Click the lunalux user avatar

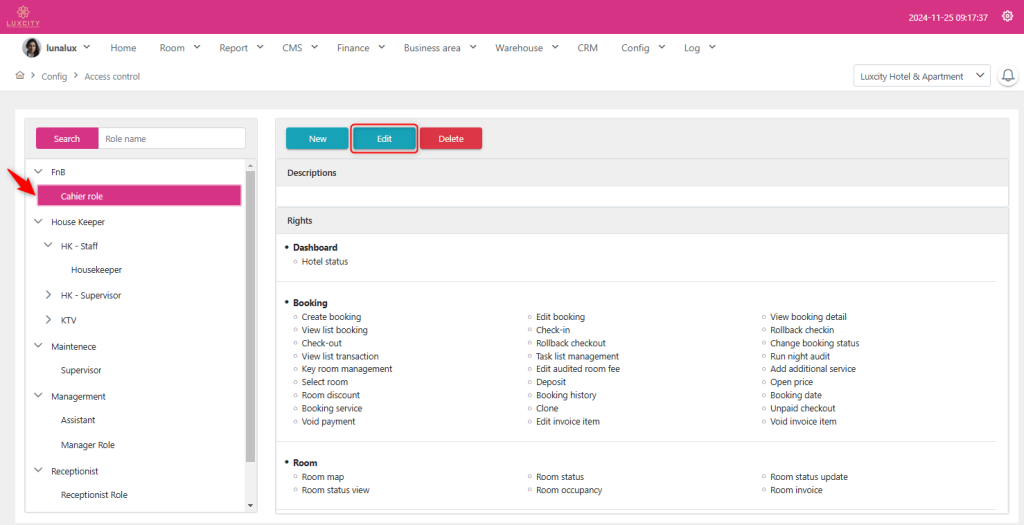pyautogui.click(x=31, y=48)
